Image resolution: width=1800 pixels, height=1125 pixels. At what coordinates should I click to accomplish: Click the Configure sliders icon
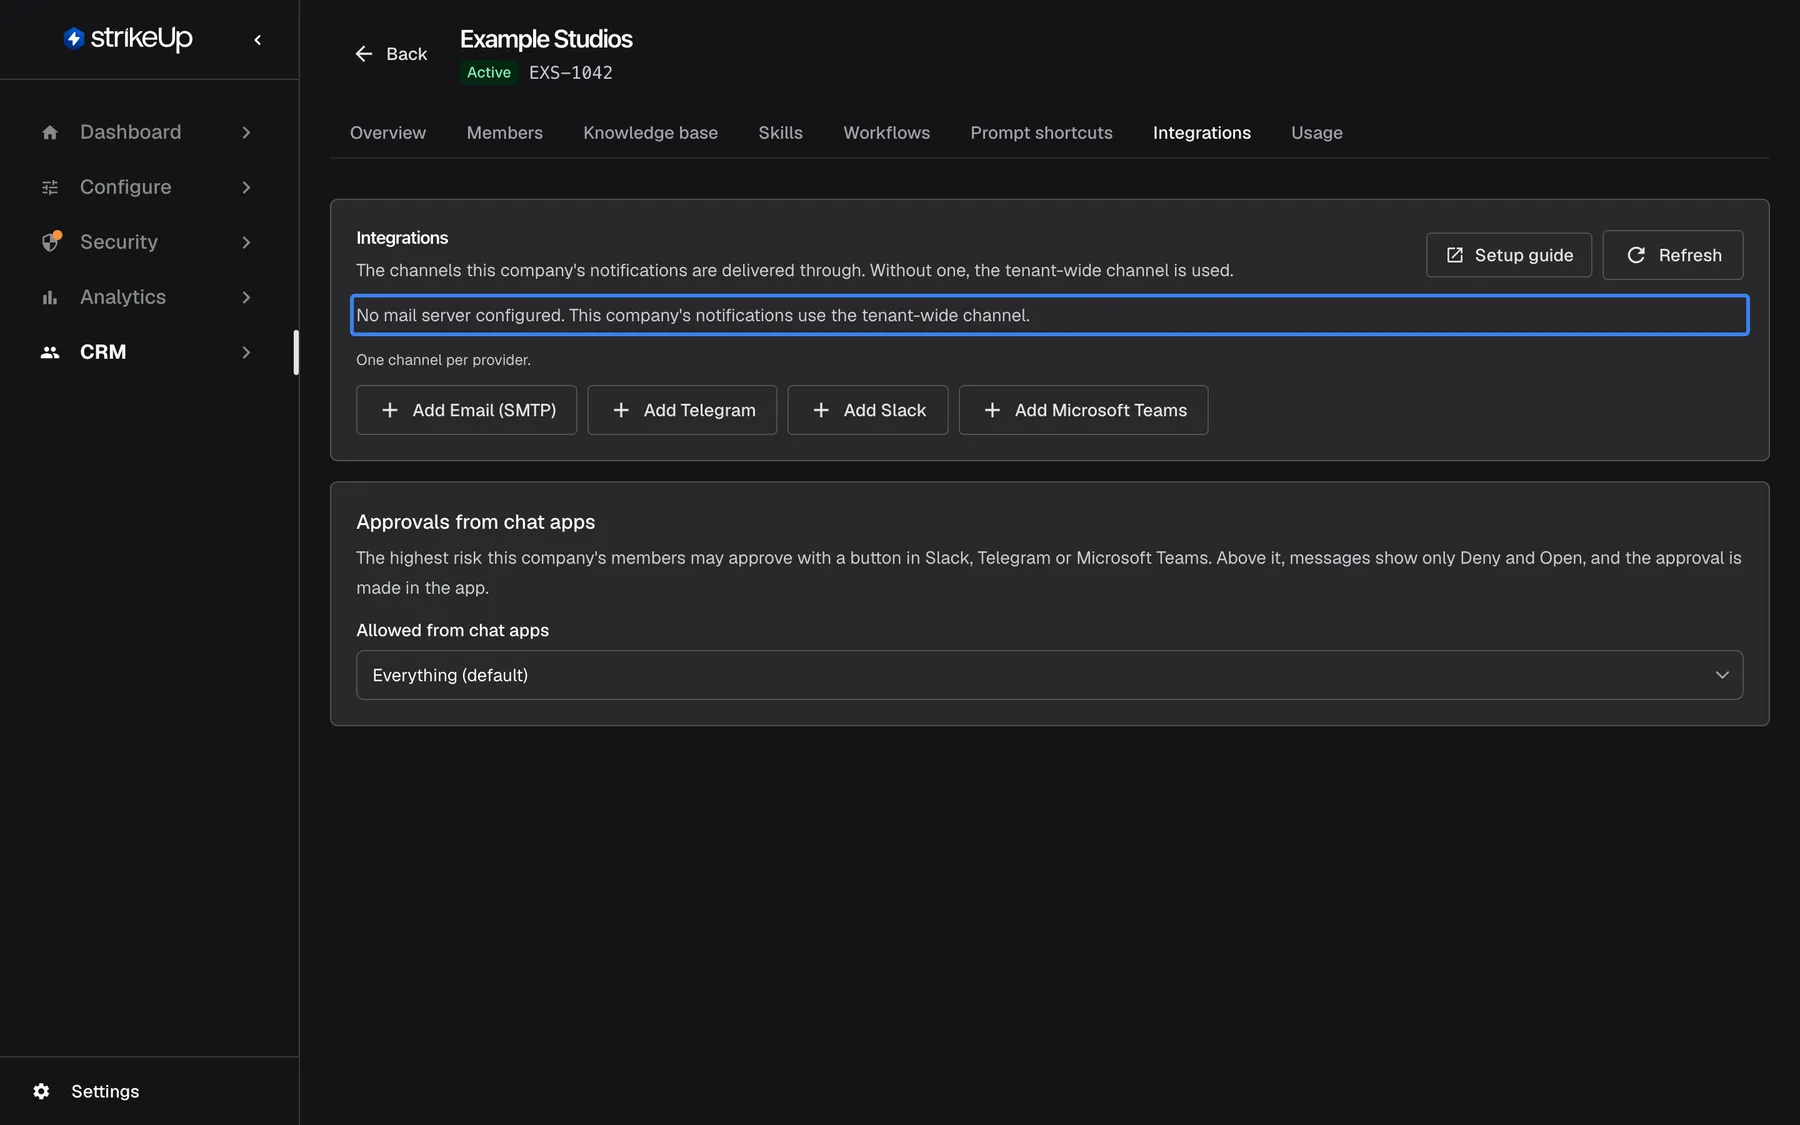(x=50, y=187)
